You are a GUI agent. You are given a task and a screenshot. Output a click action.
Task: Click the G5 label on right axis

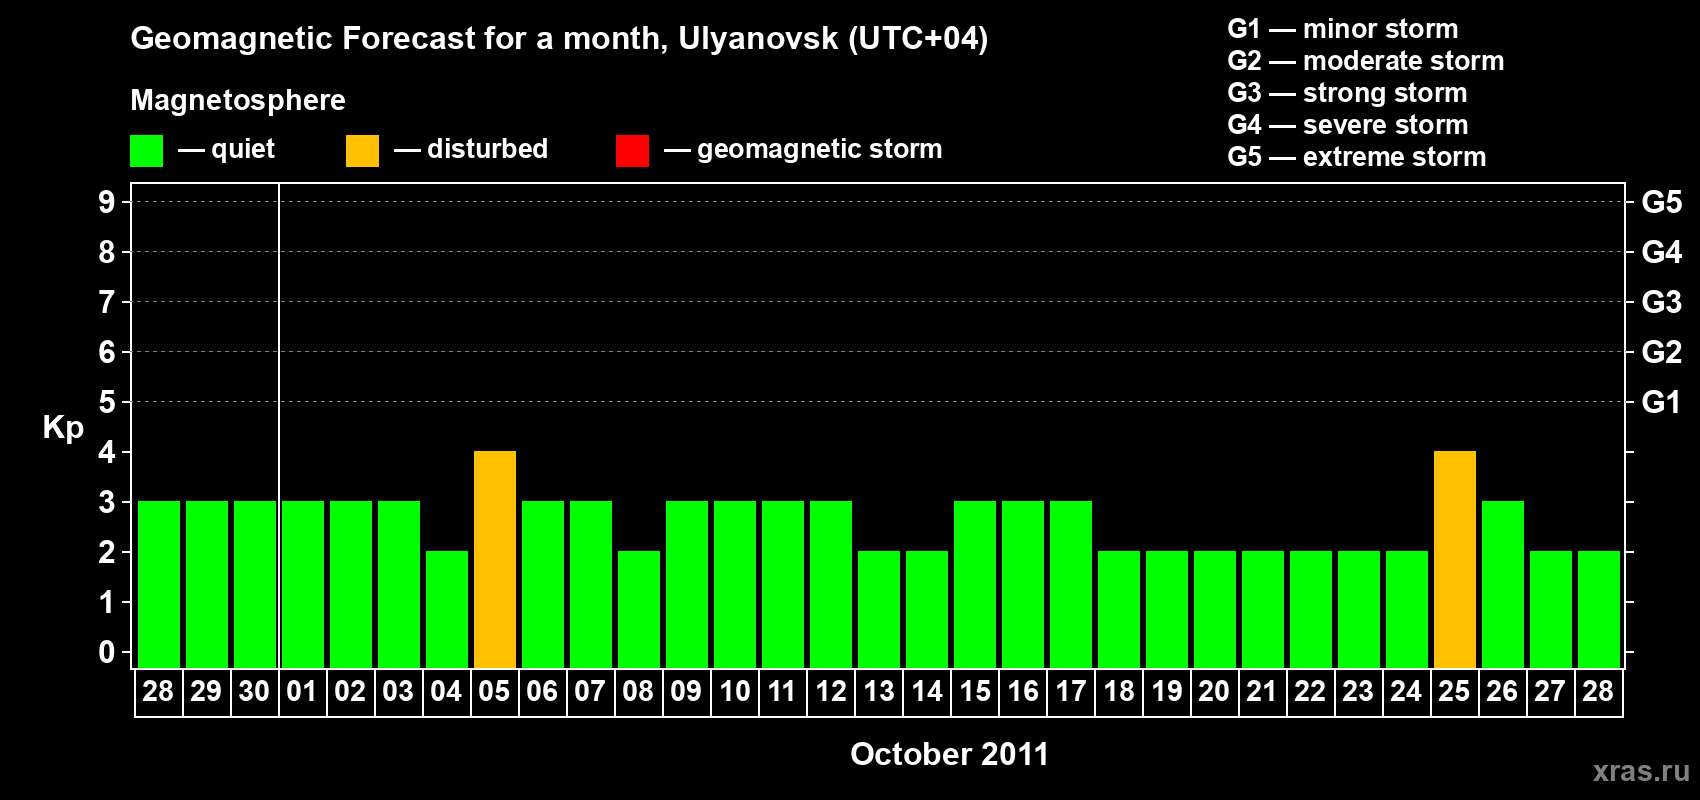coord(1662,202)
